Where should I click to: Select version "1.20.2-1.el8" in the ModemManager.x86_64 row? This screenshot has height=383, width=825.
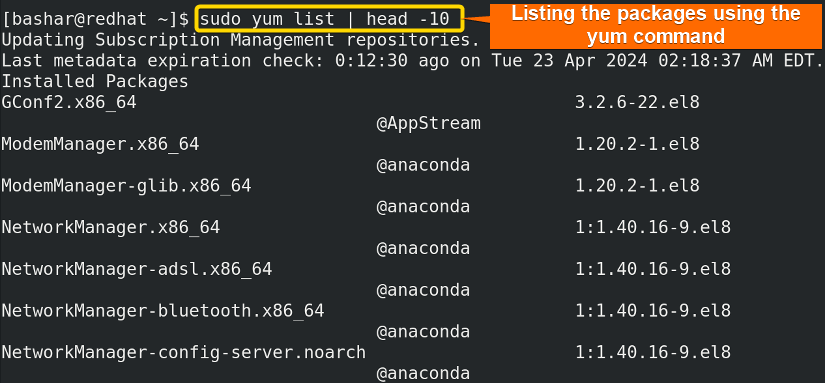637,144
